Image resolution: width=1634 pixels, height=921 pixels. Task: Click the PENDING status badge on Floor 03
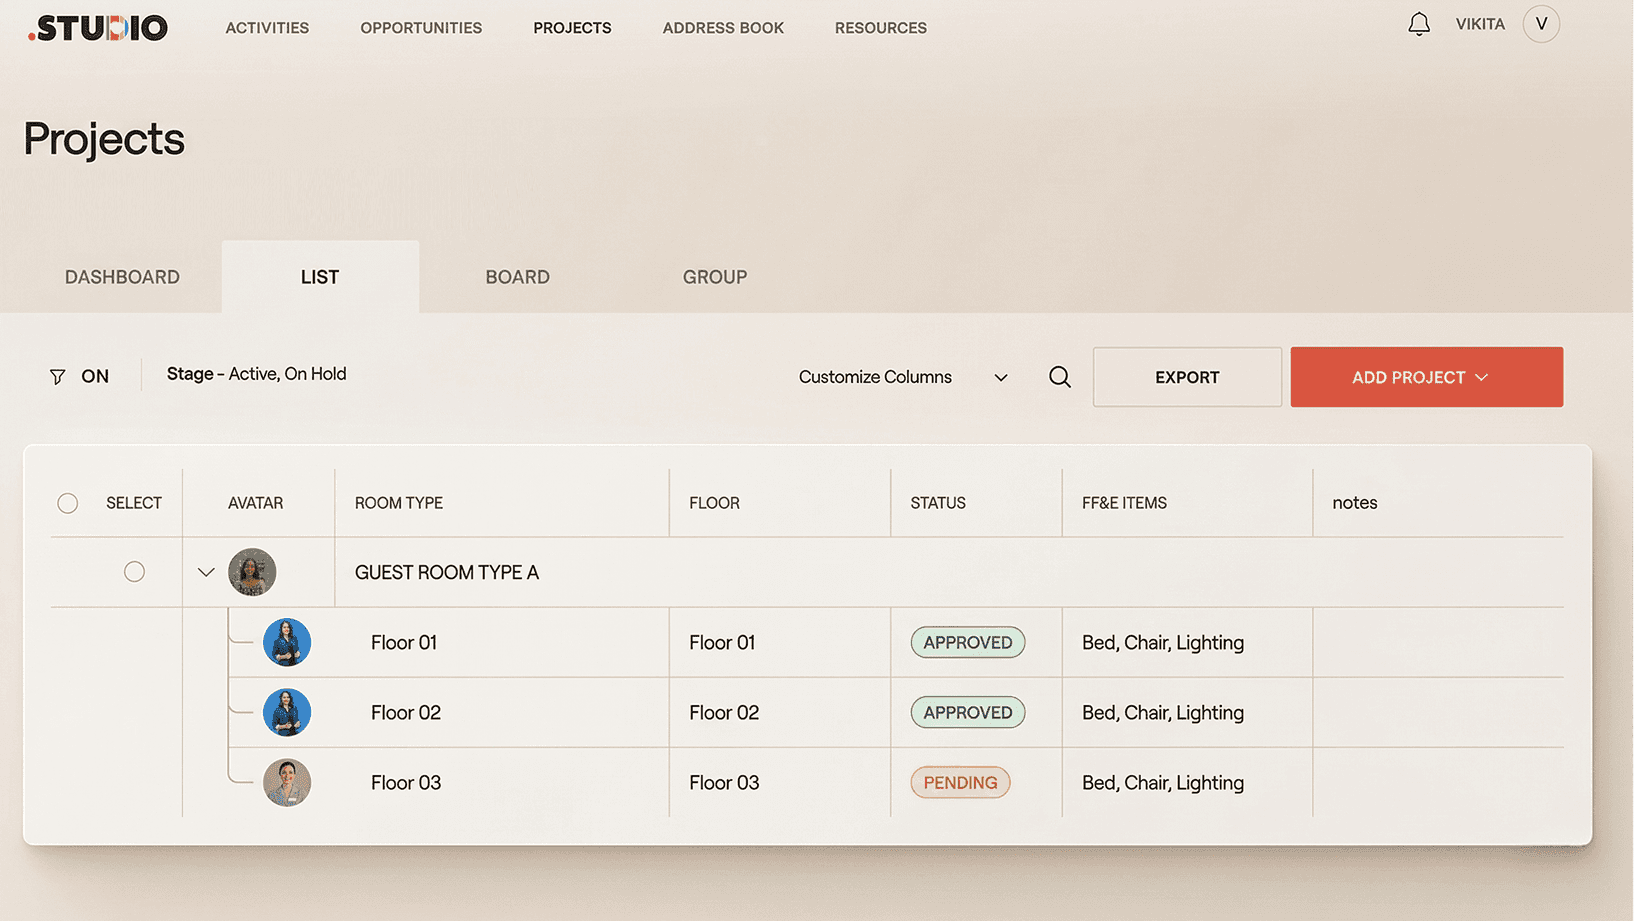point(959,782)
